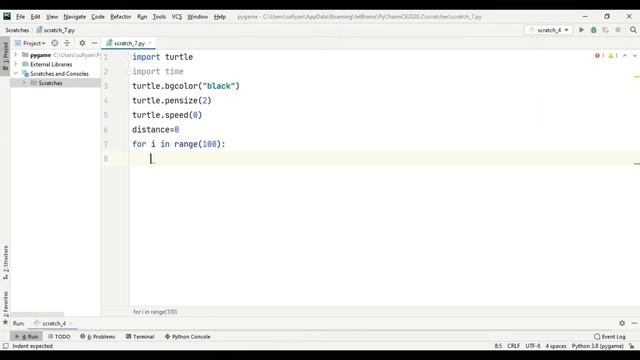The image size is (640, 360).
Task: Click the caret position 8:5 indicator
Action: pyautogui.click(x=498, y=346)
